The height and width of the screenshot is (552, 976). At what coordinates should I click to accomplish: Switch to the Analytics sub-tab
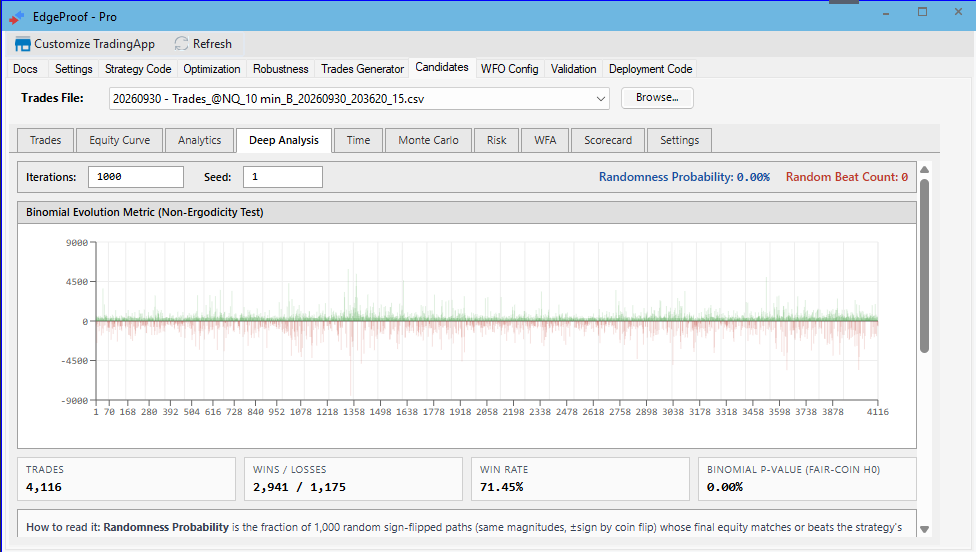[x=199, y=140]
